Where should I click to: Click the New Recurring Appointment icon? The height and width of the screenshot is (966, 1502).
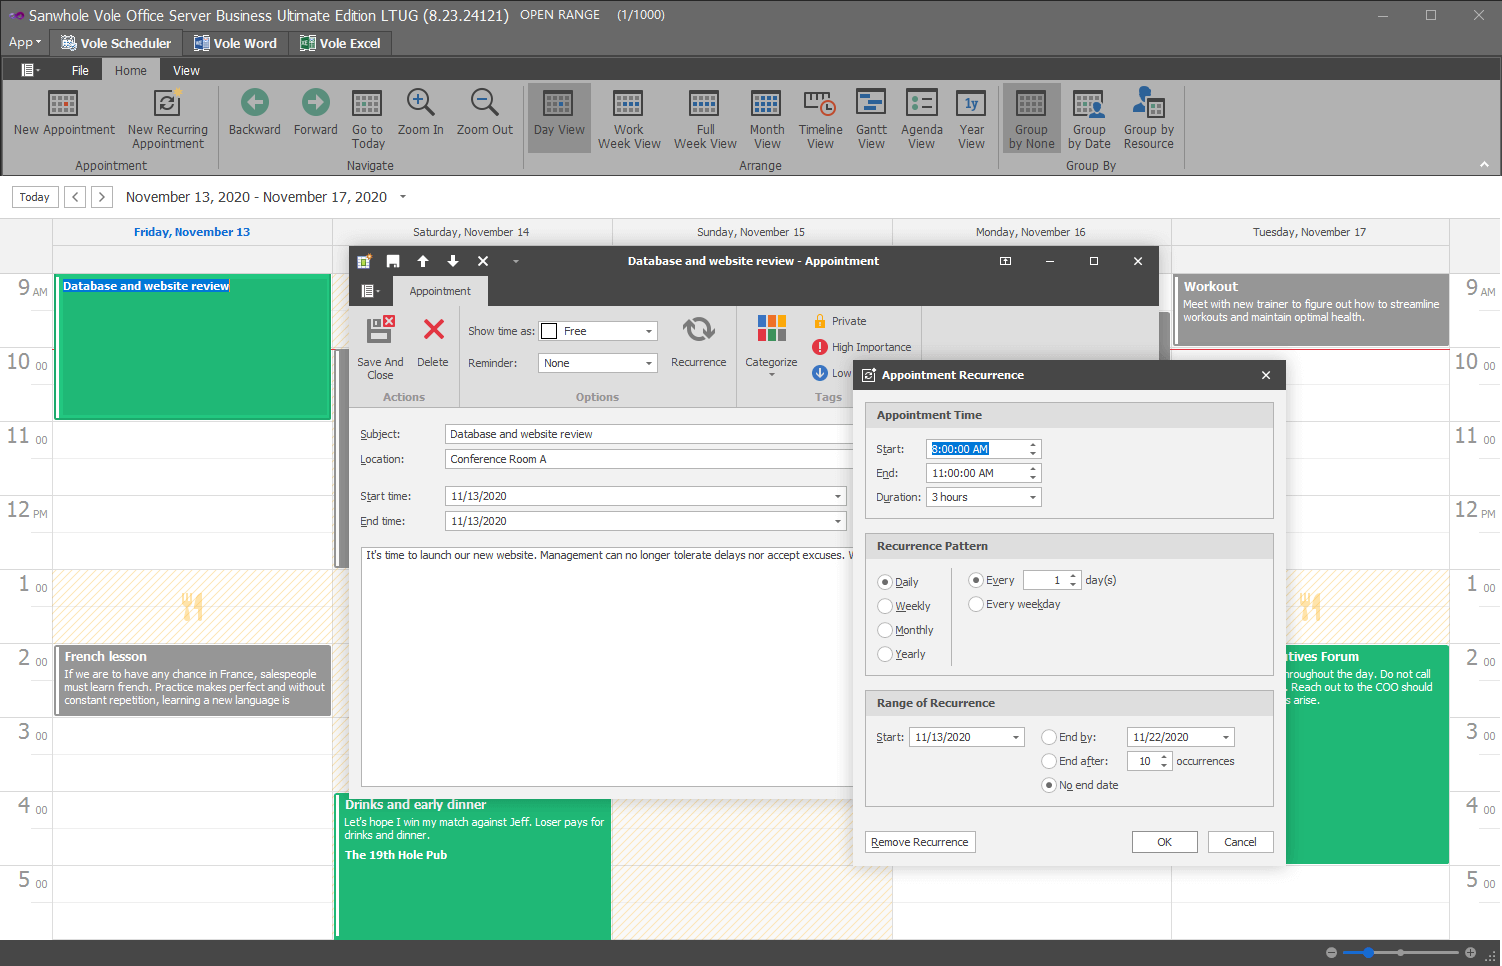(x=167, y=104)
